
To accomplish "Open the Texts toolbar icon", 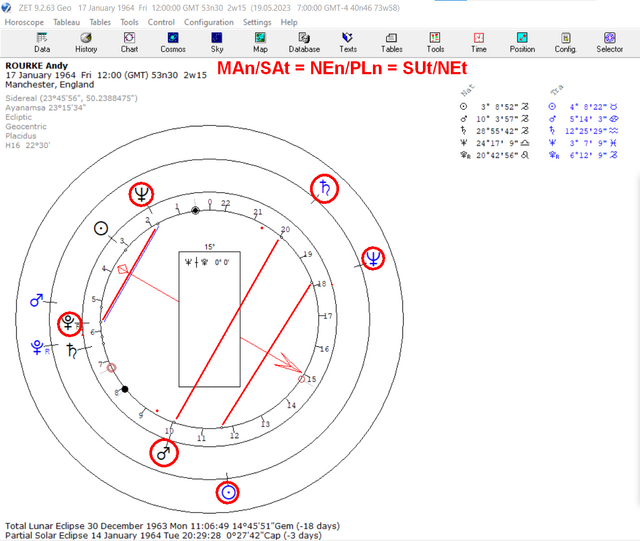I will click(x=348, y=42).
